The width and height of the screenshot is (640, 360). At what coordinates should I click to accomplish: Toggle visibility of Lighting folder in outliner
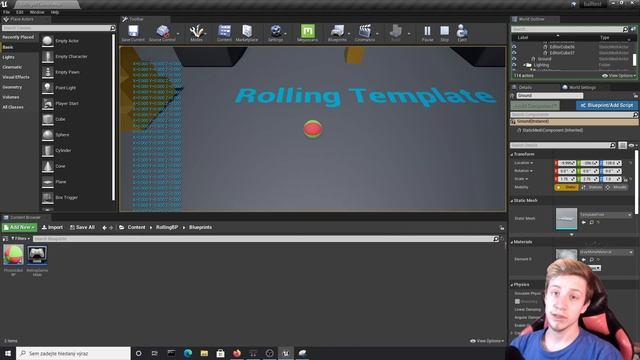point(514,65)
